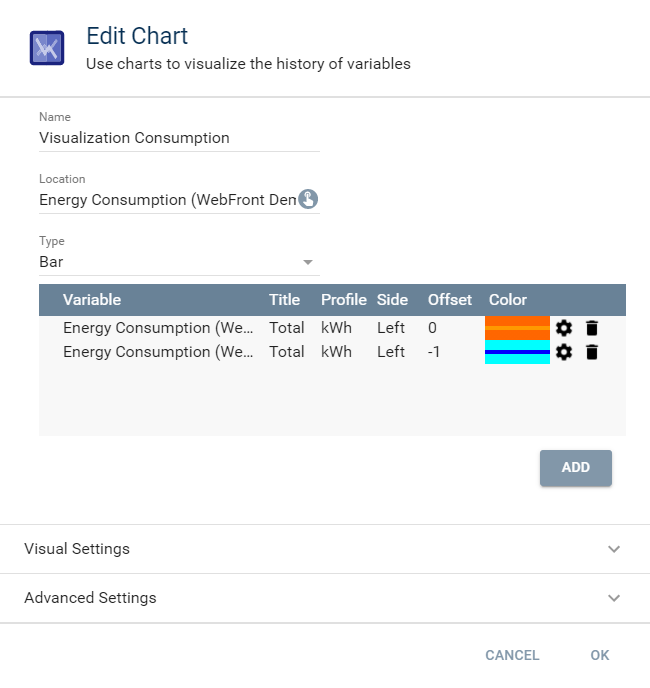The height and width of the screenshot is (688, 650).
Task: Click the CANCEL button
Action: [512, 655]
